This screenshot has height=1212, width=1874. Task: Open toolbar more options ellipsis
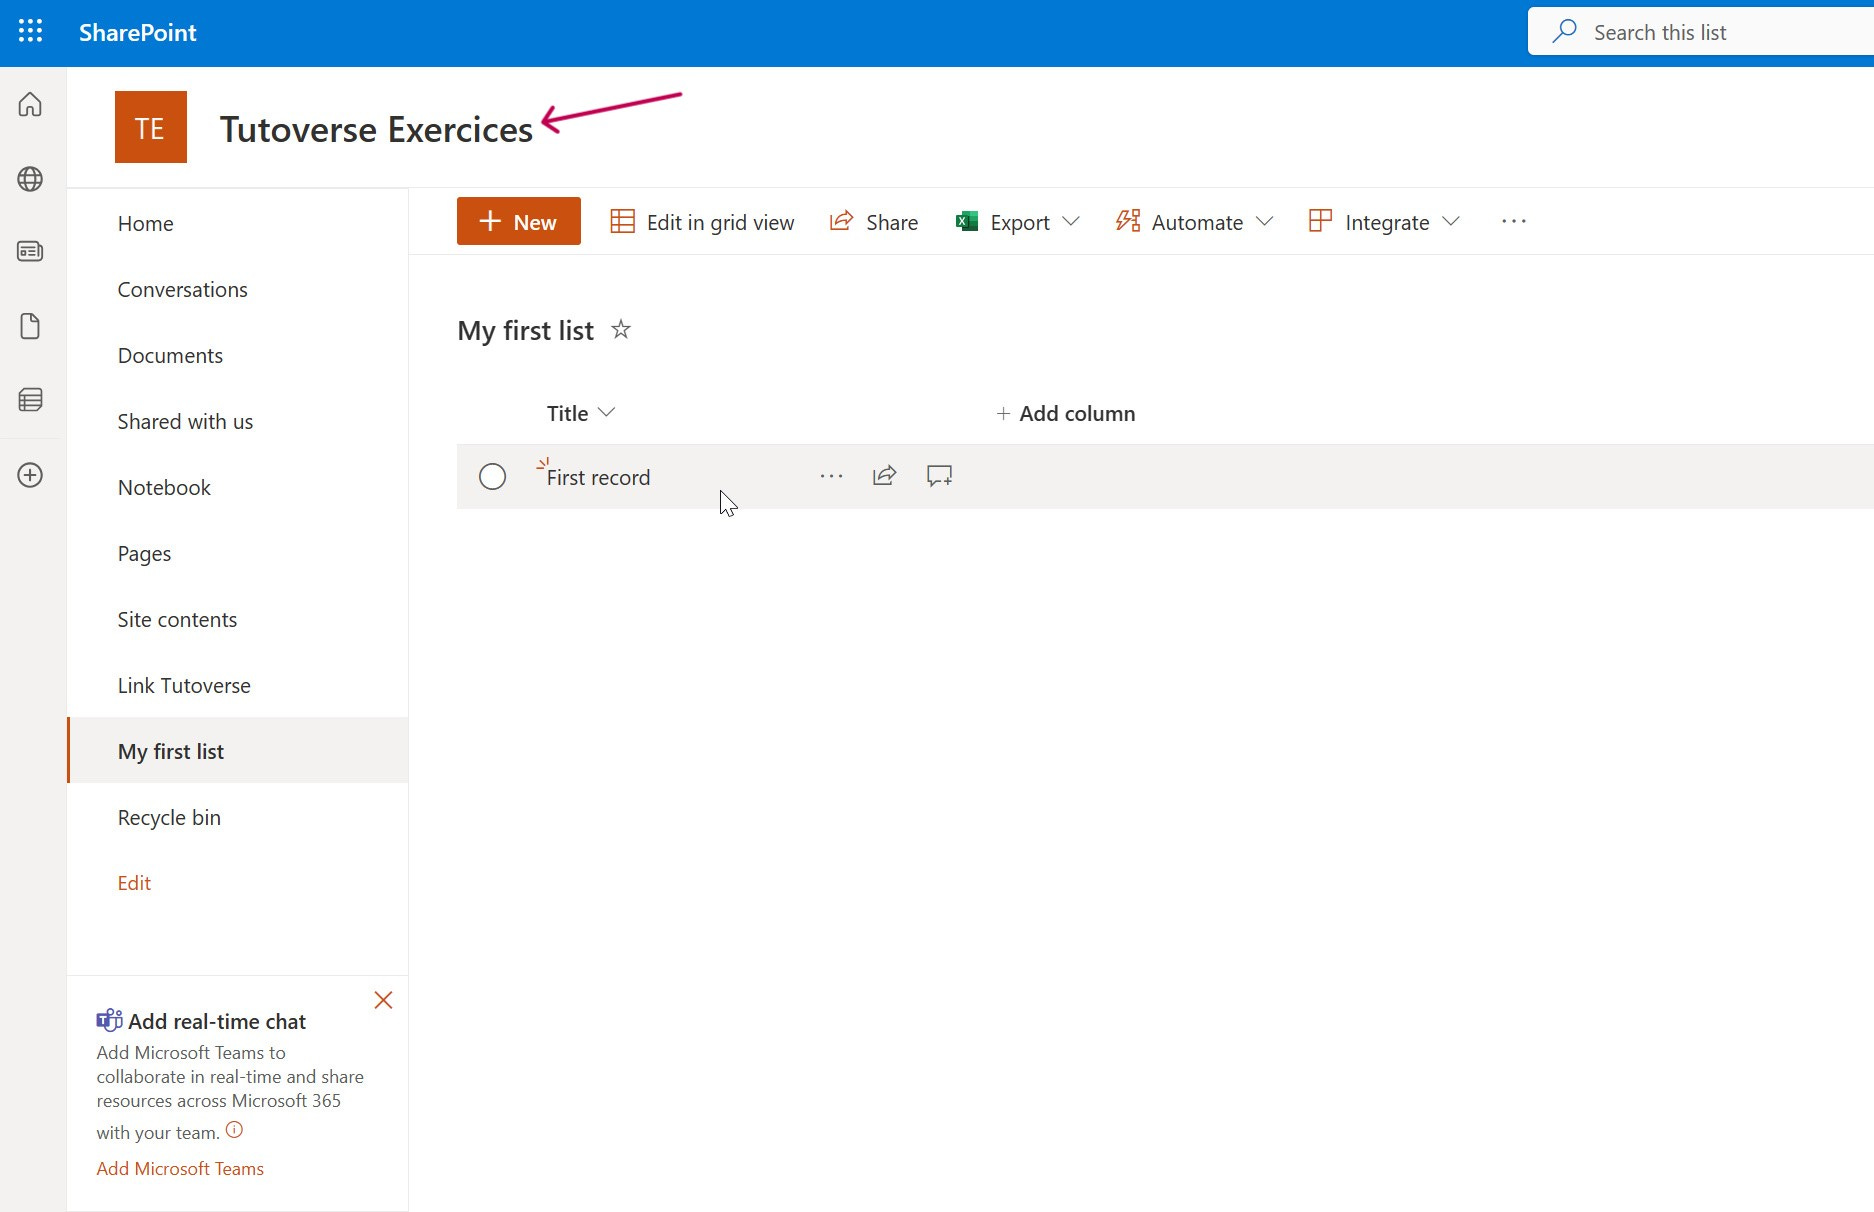(1514, 222)
